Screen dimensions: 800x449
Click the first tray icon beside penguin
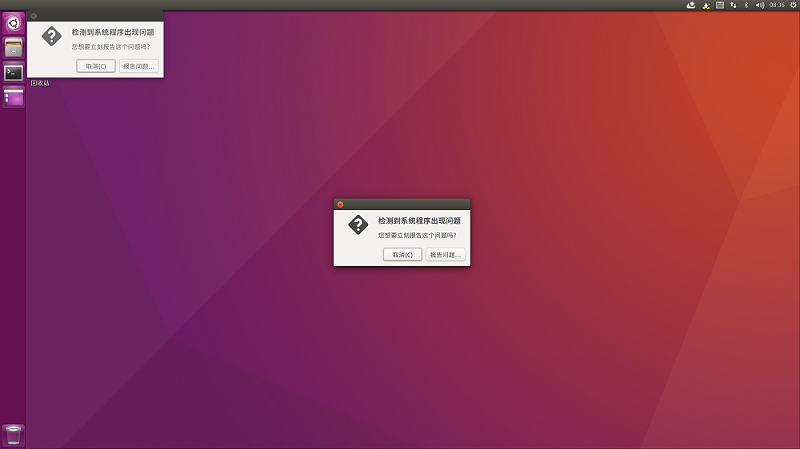[690, 5]
